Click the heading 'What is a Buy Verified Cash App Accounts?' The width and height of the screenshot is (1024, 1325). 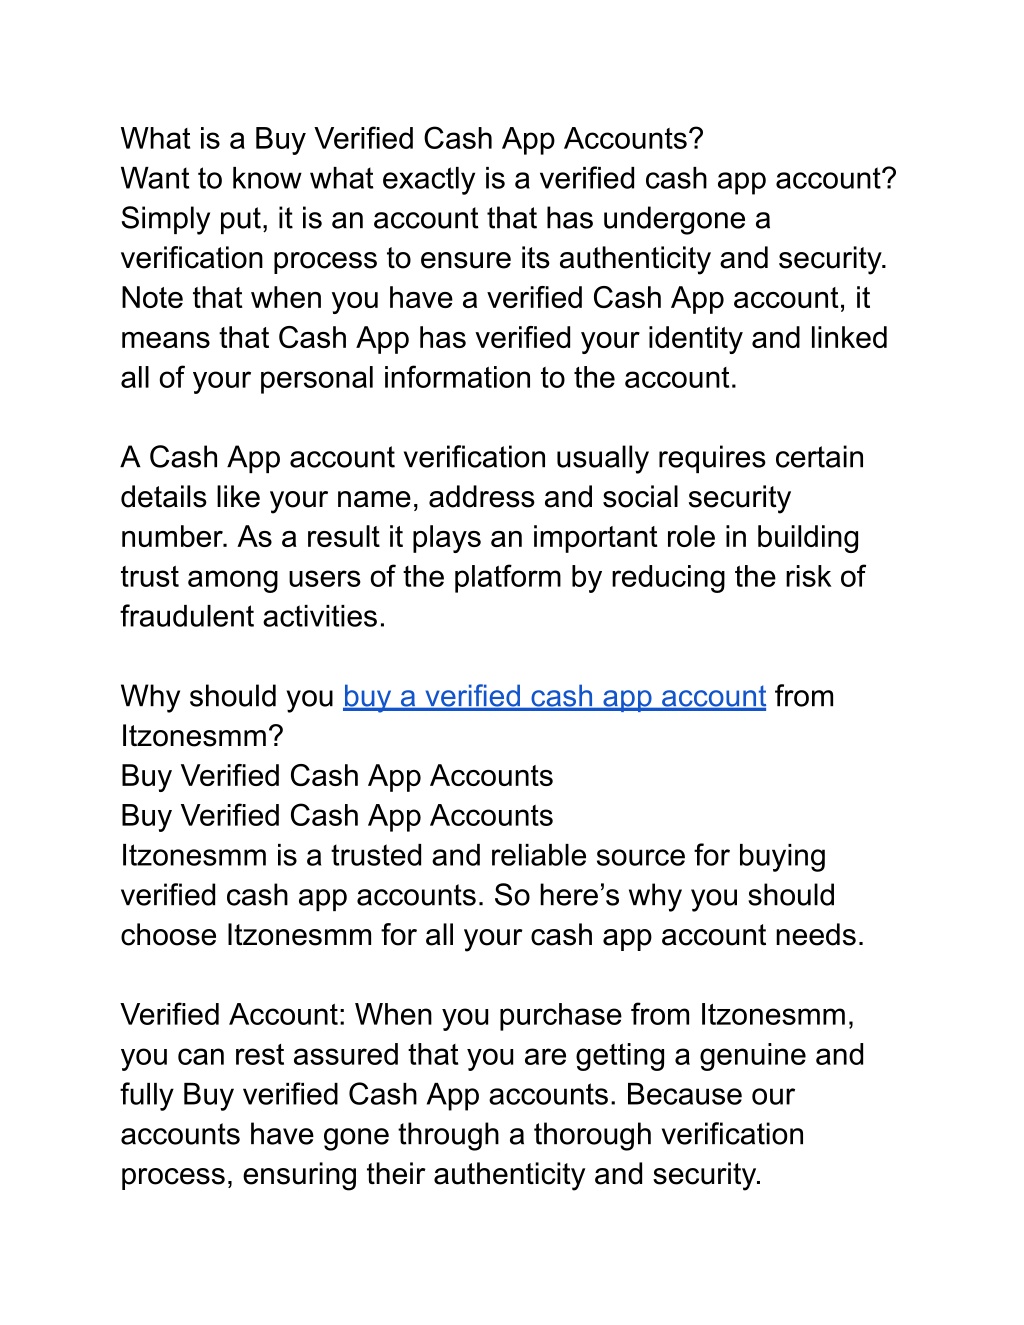coord(412,139)
